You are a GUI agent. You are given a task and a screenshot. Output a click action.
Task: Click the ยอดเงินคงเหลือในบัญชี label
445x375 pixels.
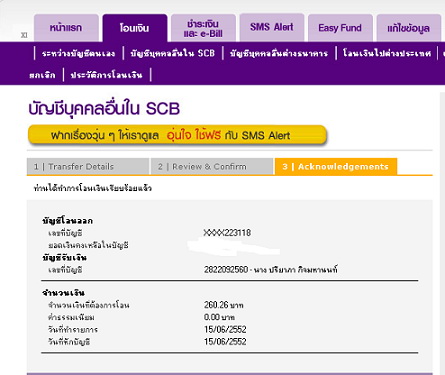pos(88,245)
